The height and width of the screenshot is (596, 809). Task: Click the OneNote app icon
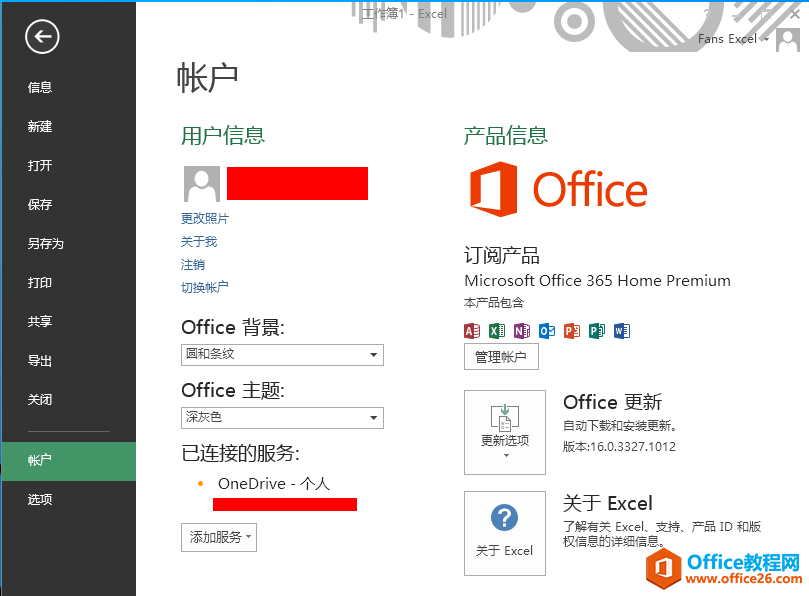click(522, 331)
